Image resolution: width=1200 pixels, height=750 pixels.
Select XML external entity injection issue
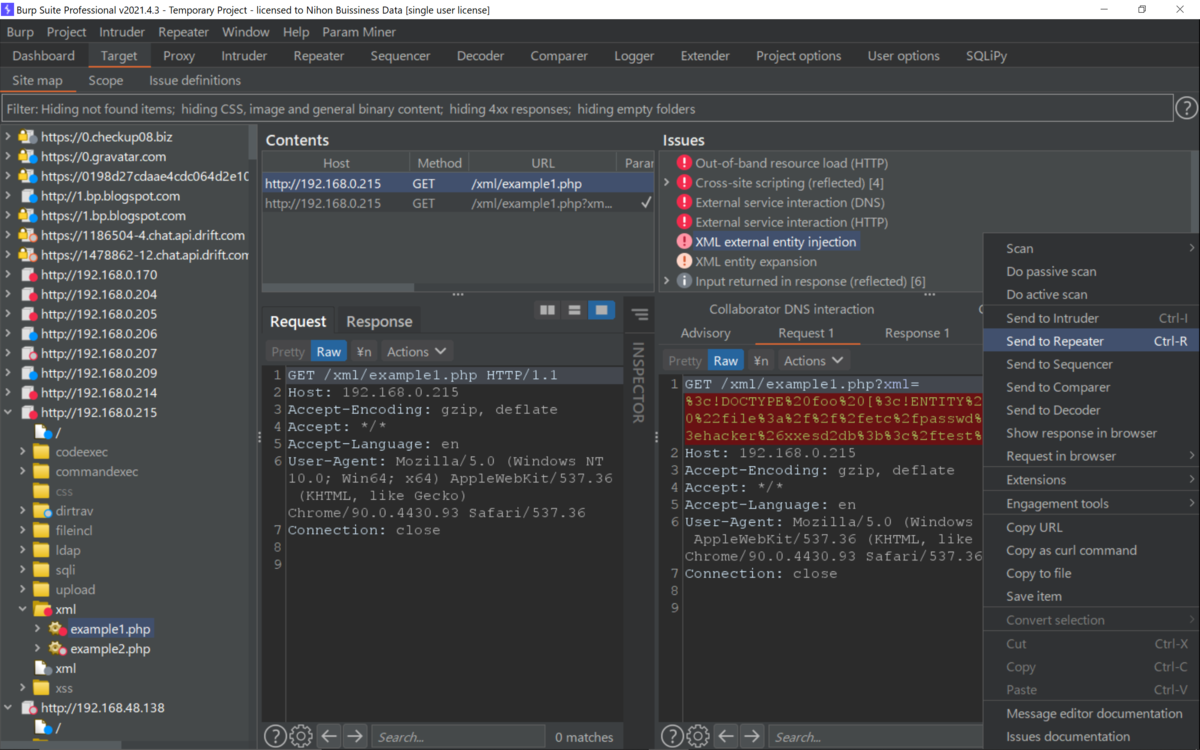pyautogui.click(x=776, y=242)
